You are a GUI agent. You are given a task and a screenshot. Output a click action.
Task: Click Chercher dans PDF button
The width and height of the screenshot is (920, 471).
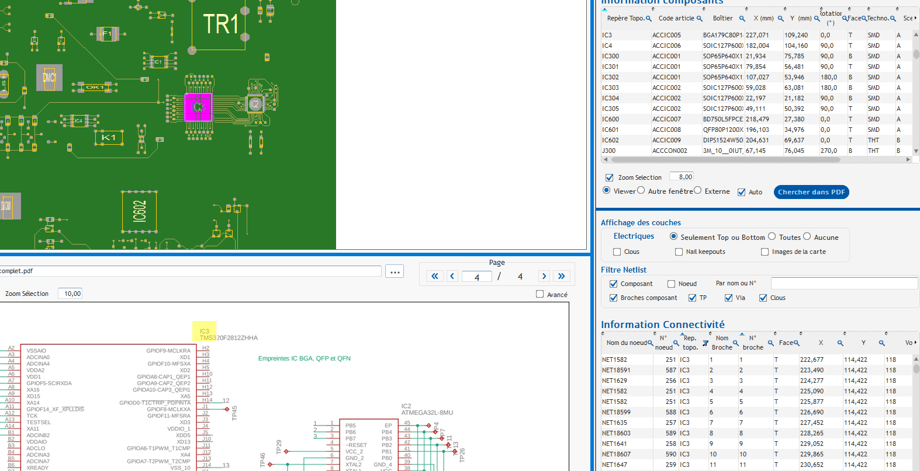pyautogui.click(x=811, y=192)
